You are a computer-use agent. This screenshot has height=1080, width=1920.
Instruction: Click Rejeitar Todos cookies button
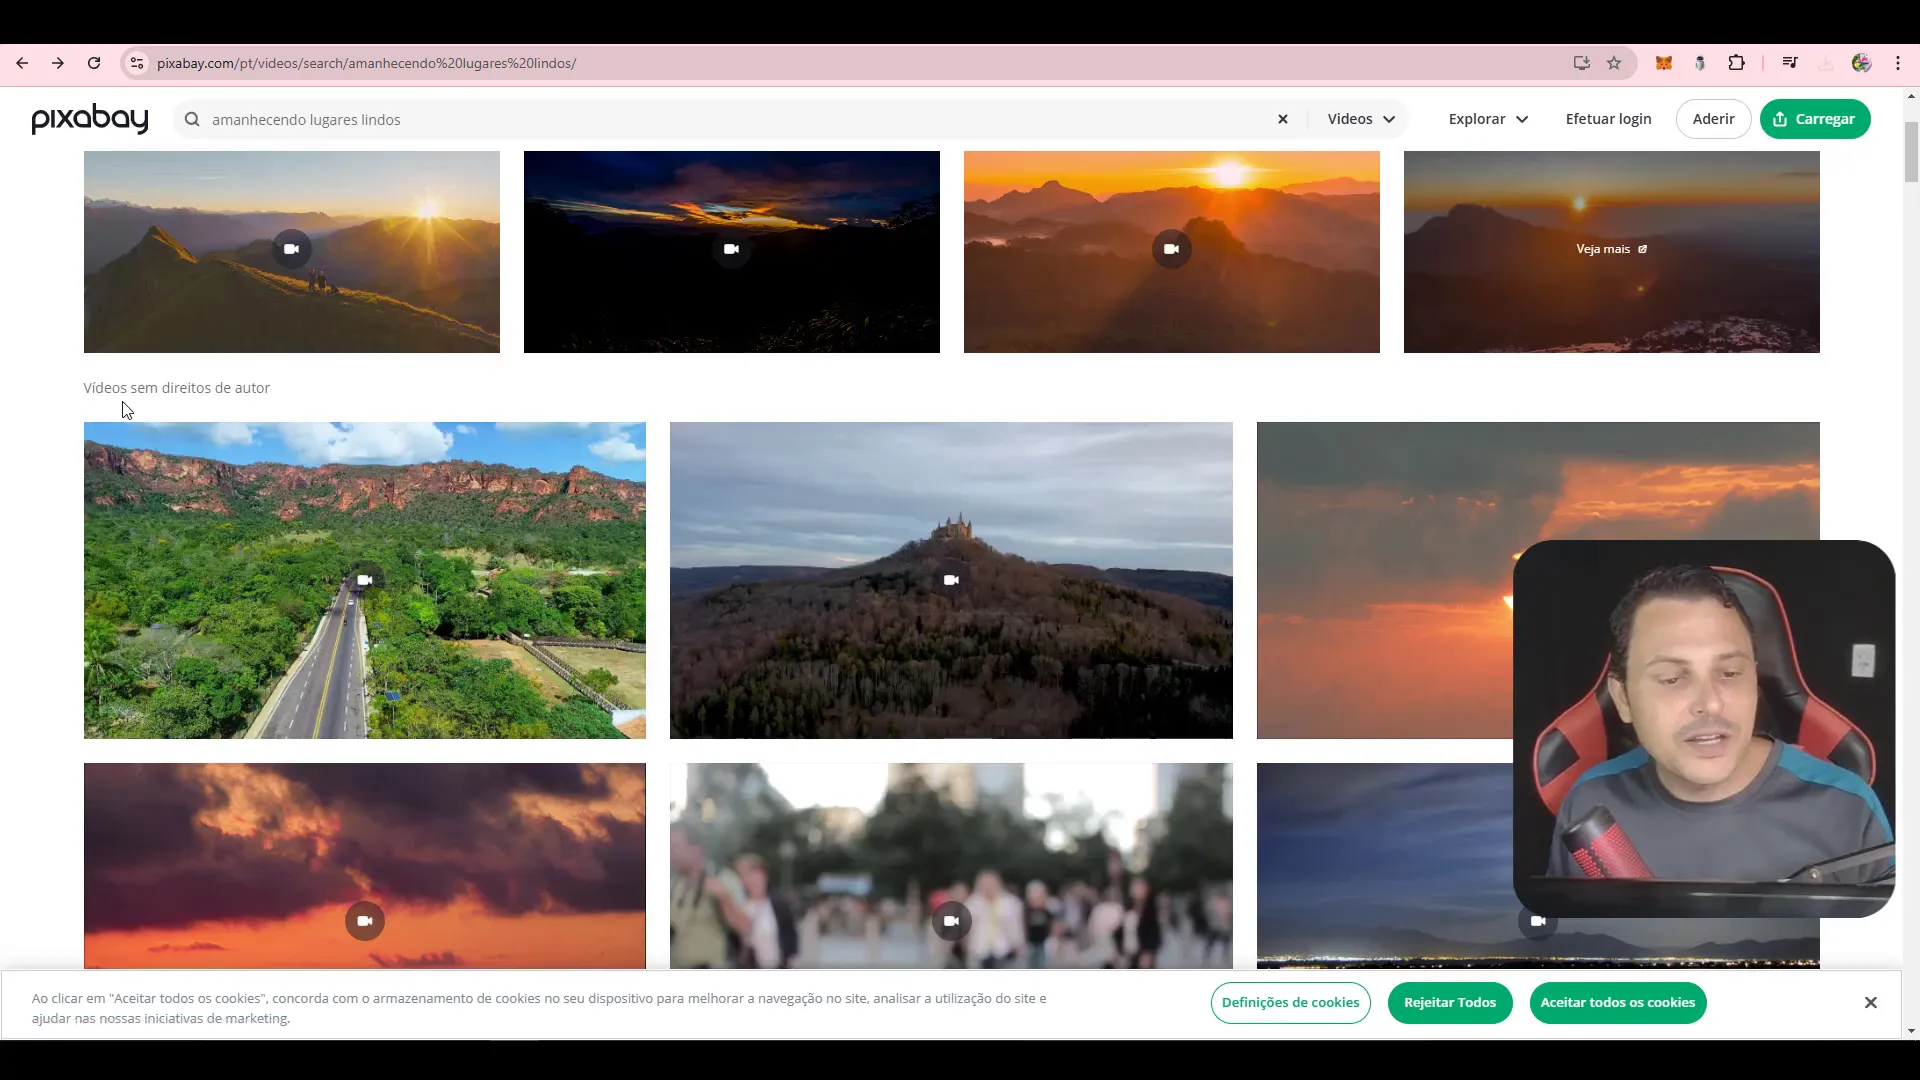[x=1450, y=1003]
